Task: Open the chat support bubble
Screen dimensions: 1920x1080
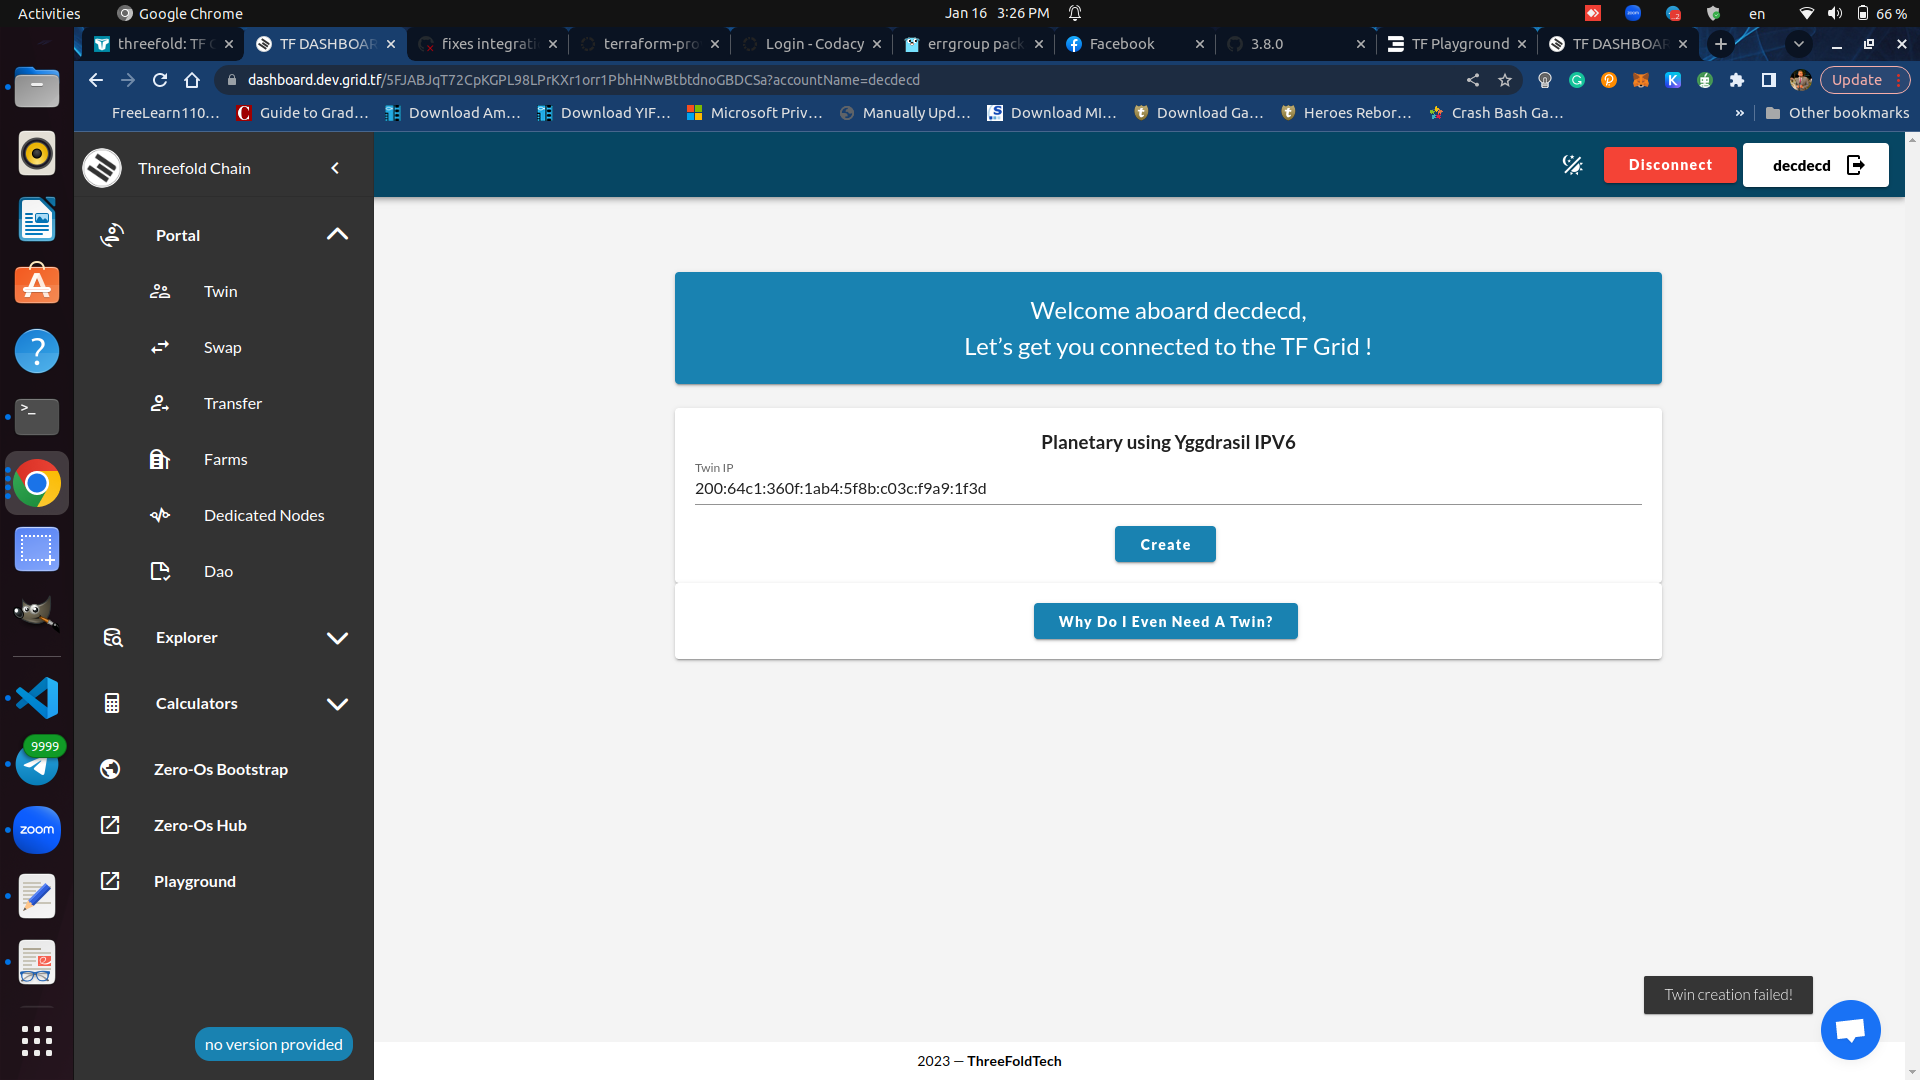Action: click(x=1850, y=1029)
